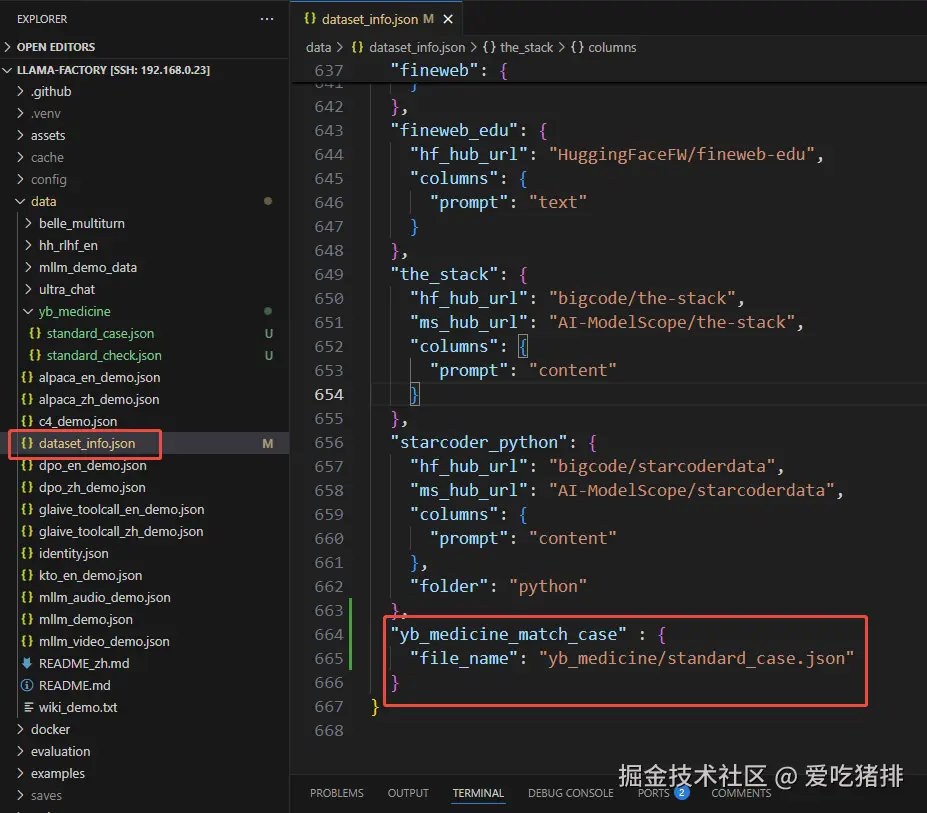The image size is (927, 813).
Task: Collapse the yb_medicine folder
Action: [x=74, y=311]
